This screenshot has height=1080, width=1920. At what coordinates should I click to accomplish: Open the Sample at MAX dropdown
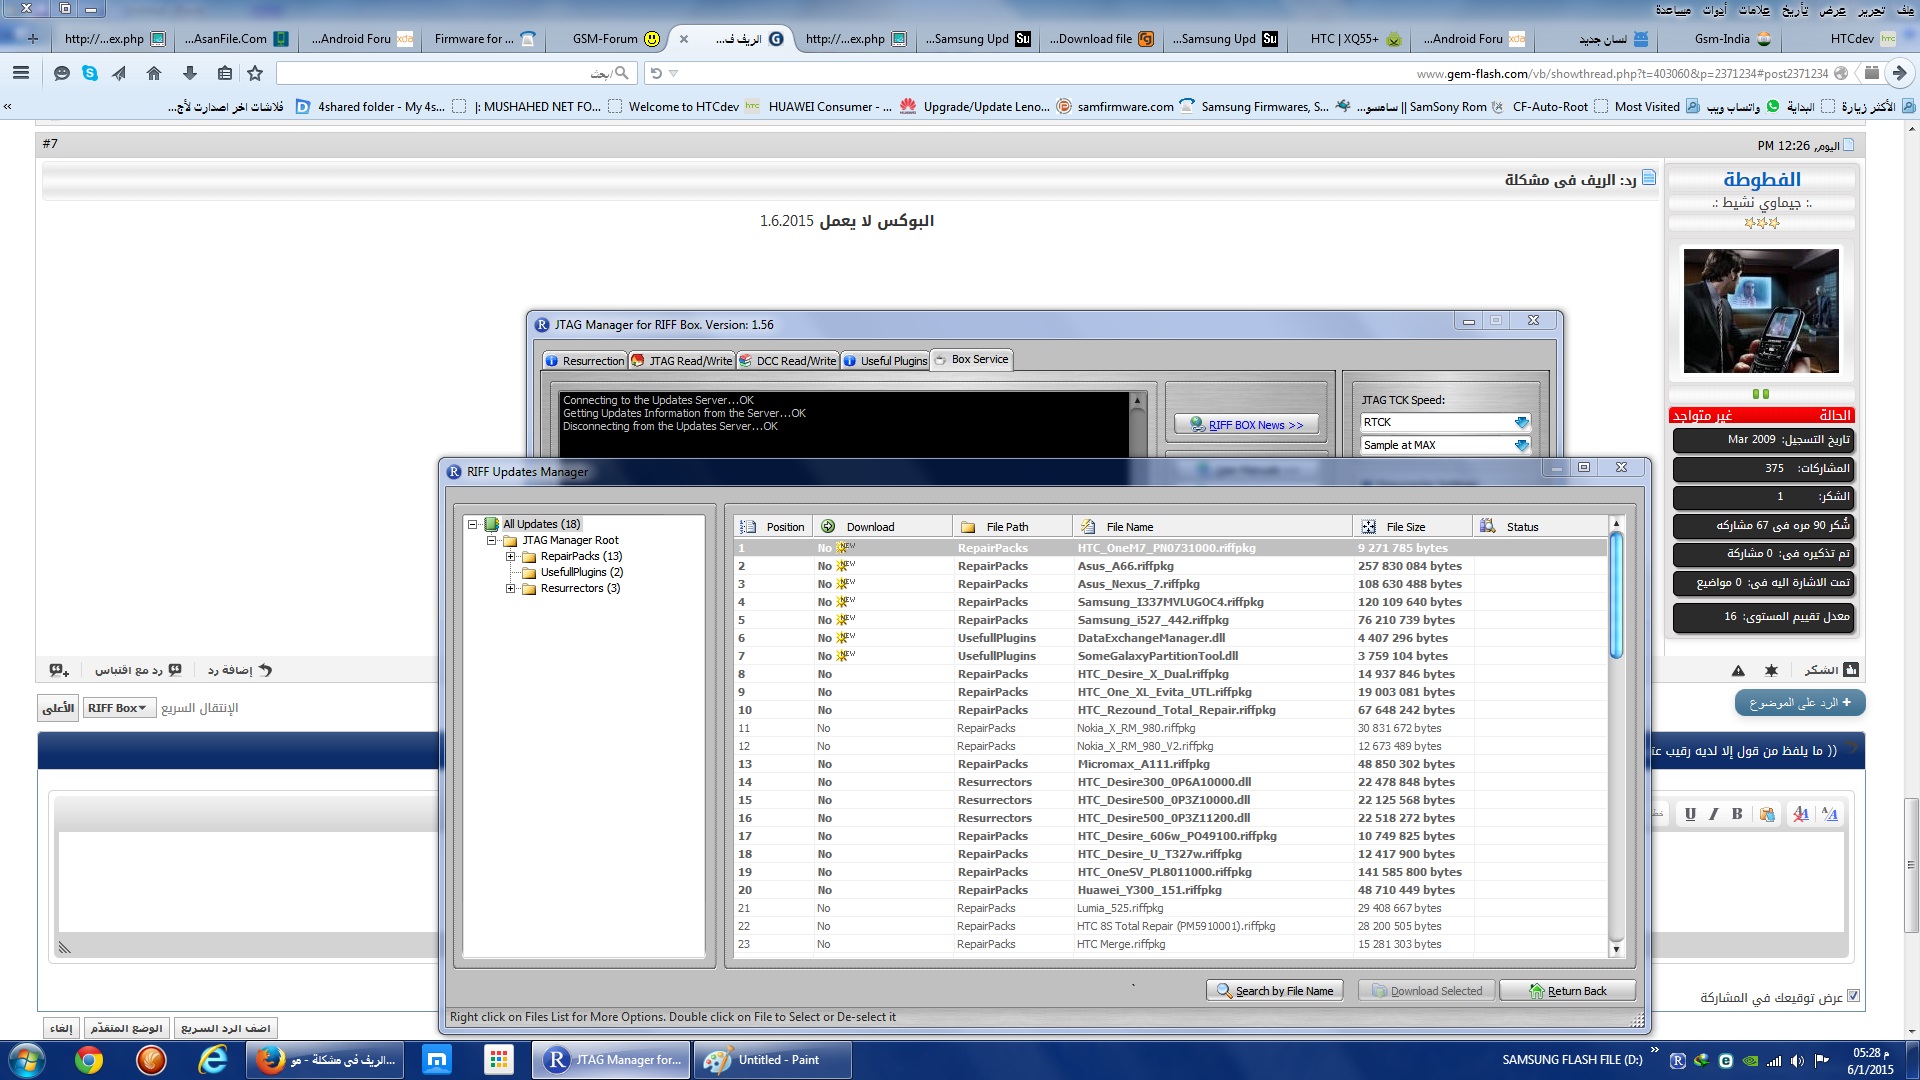1521,445
